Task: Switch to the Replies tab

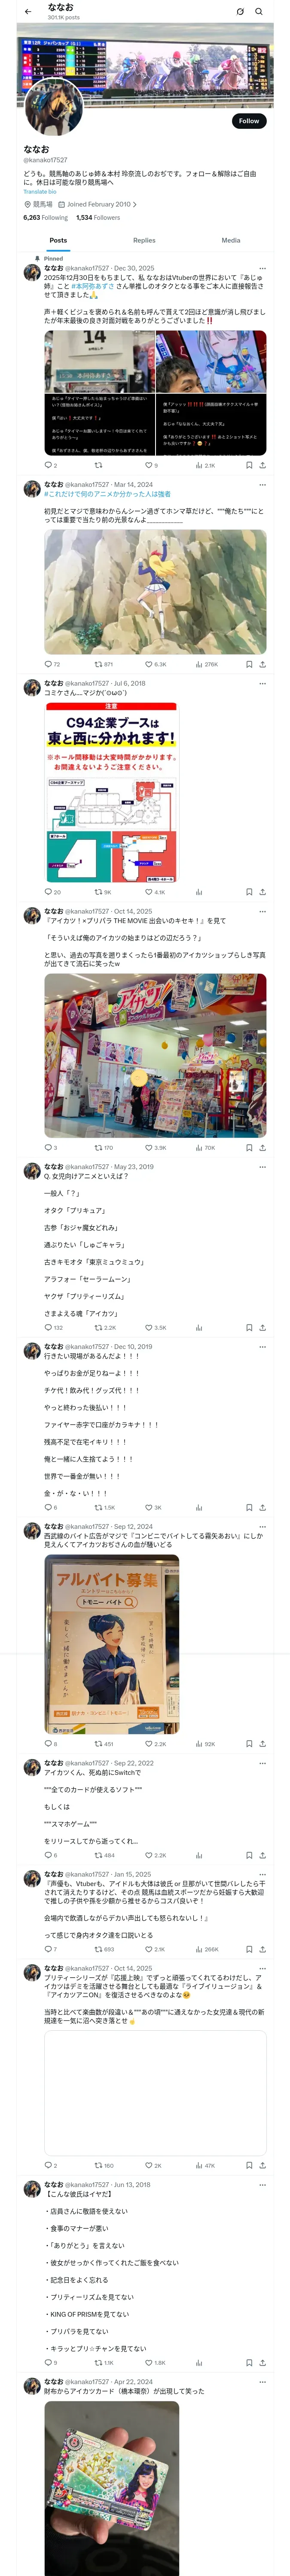Action: tap(144, 240)
